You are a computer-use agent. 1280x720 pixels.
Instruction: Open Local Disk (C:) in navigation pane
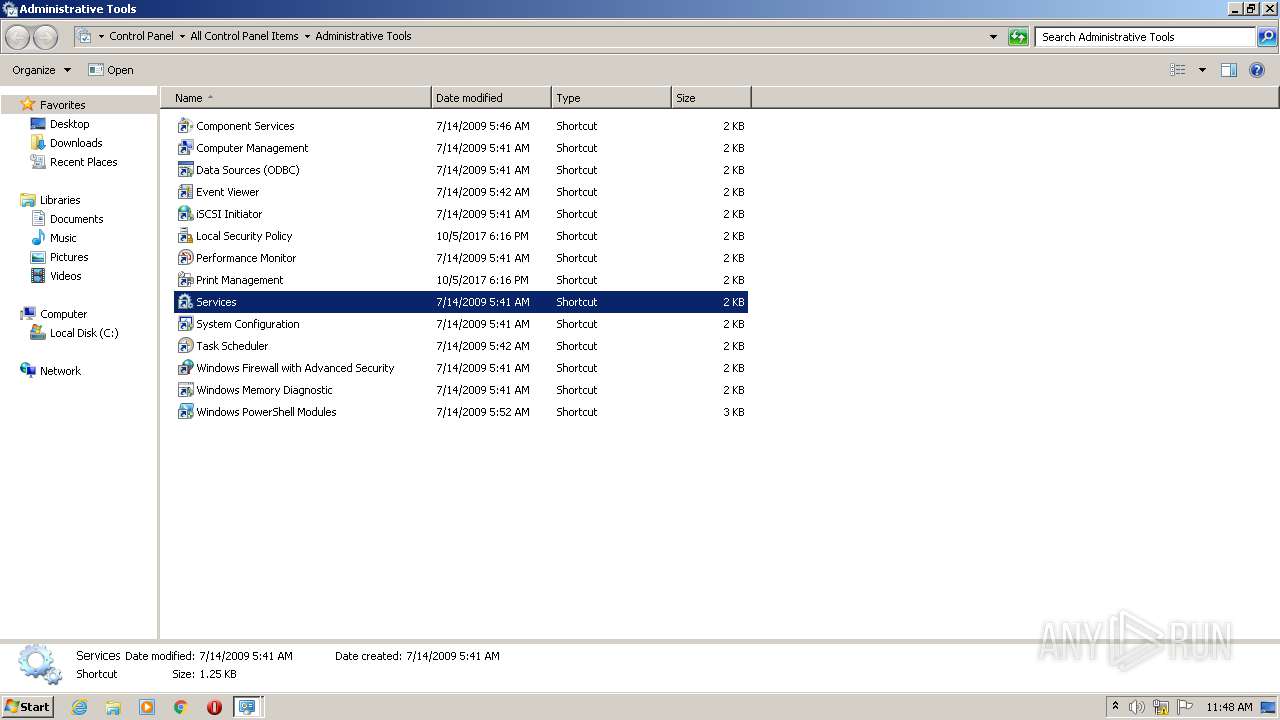tap(84, 333)
